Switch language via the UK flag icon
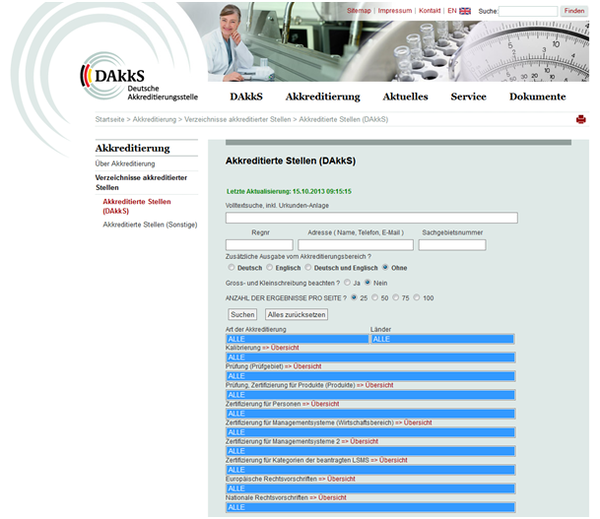Image resolution: width=600 pixels, height=519 pixels. 465,11
